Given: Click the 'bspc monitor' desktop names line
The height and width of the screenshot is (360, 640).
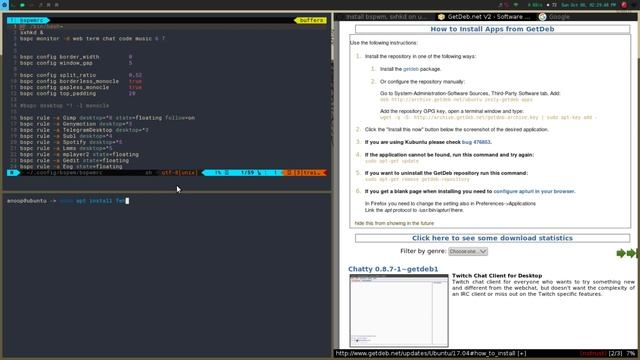Looking at the screenshot, I should click(92, 38).
